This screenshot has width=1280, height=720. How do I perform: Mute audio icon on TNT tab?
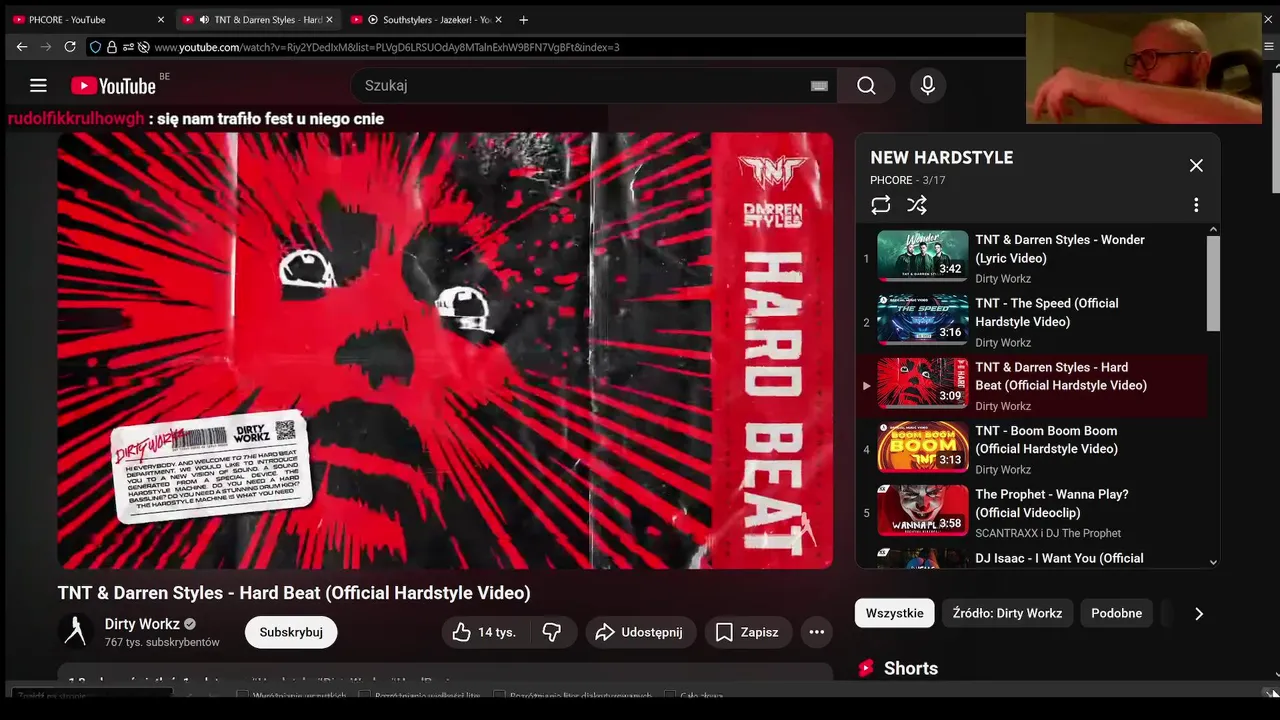[204, 20]
